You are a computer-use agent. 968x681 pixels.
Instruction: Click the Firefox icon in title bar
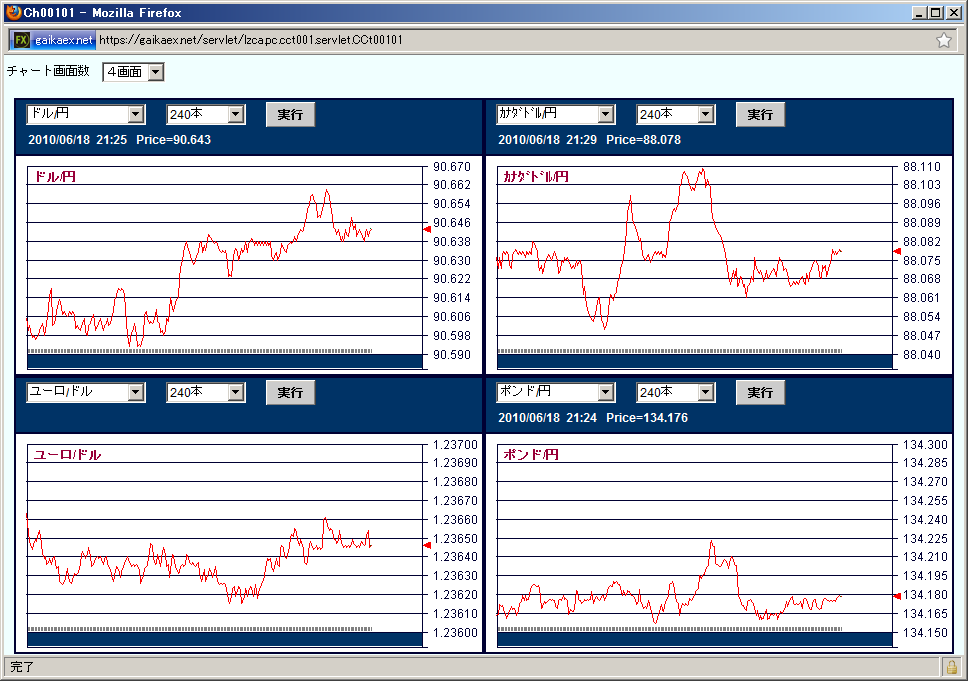tap(12, 12)
